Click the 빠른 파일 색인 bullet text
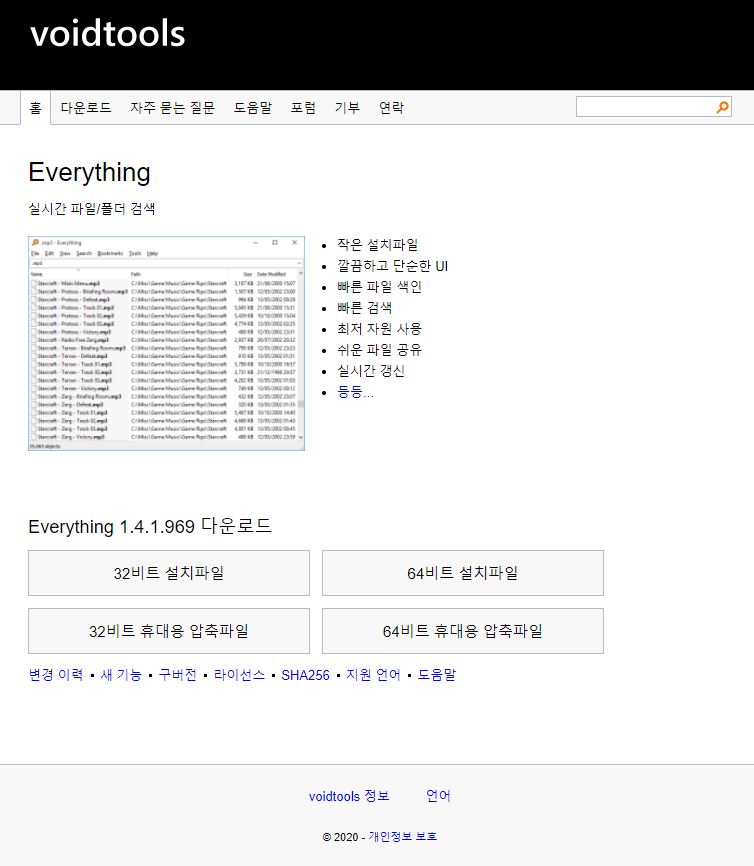Viewport: 754px width, 866px height. [x=379, y=287]
